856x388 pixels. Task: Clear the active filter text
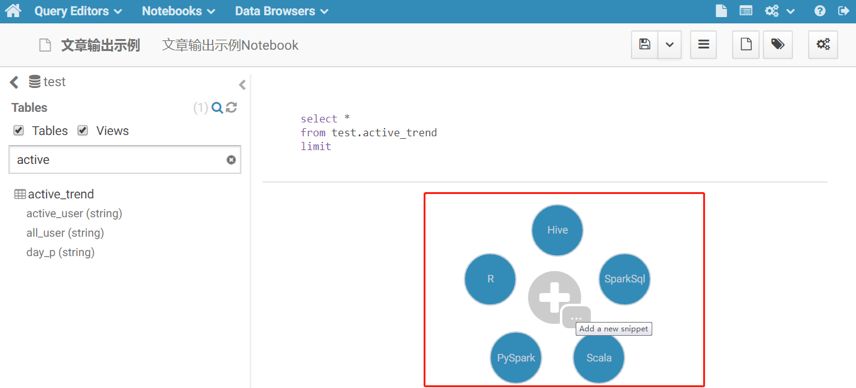click(x=231, y=160)
